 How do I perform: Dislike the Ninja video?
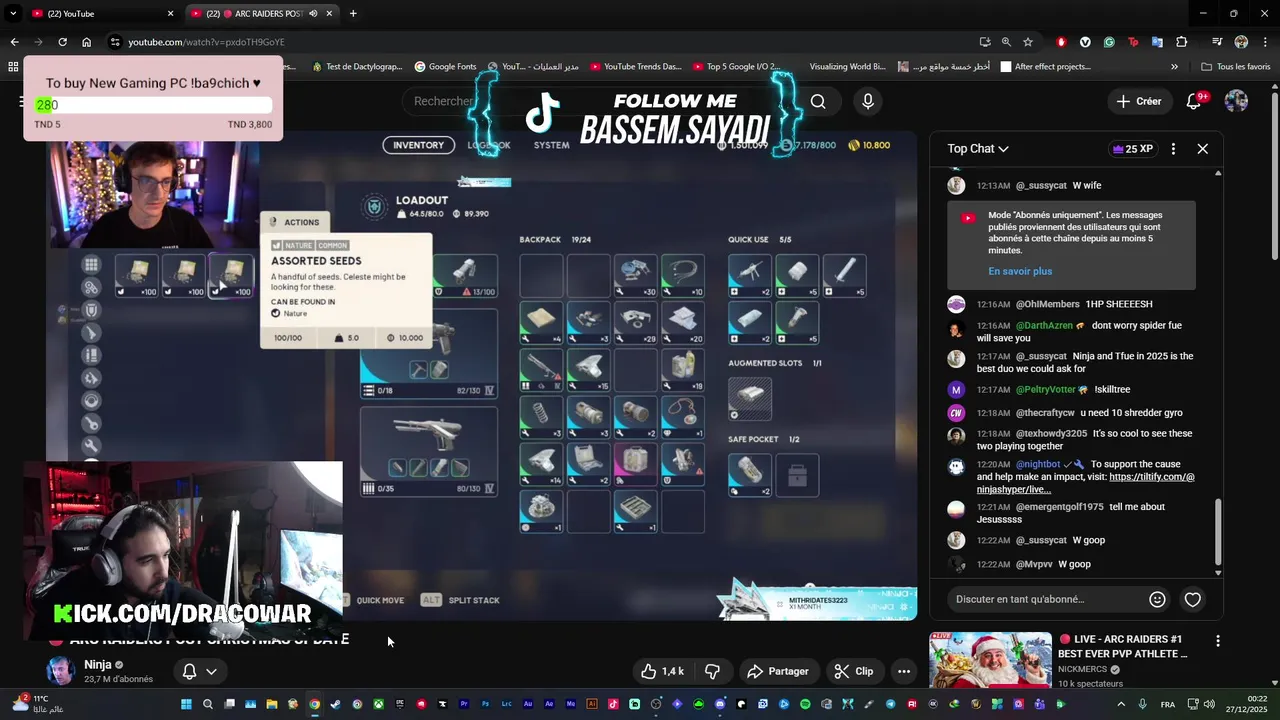click(x=713, y=671)
